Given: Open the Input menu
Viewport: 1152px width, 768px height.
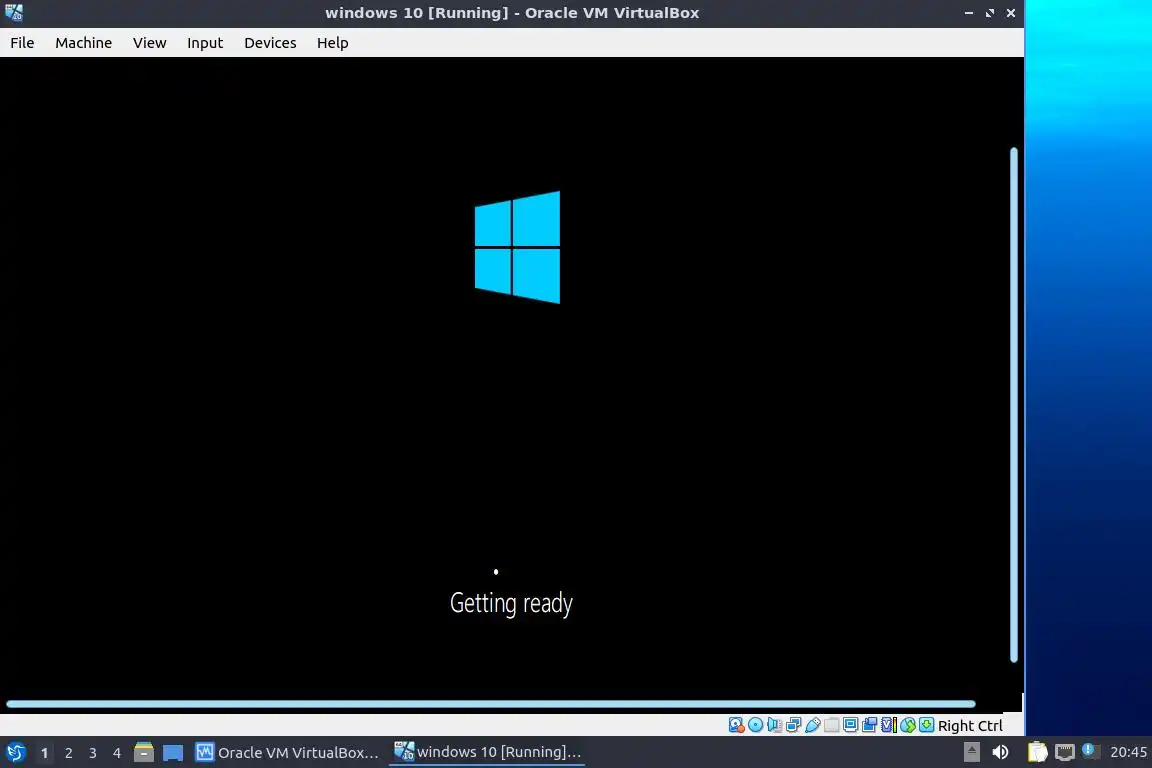Looking at the screenshot, I should (x=205, y=43).
